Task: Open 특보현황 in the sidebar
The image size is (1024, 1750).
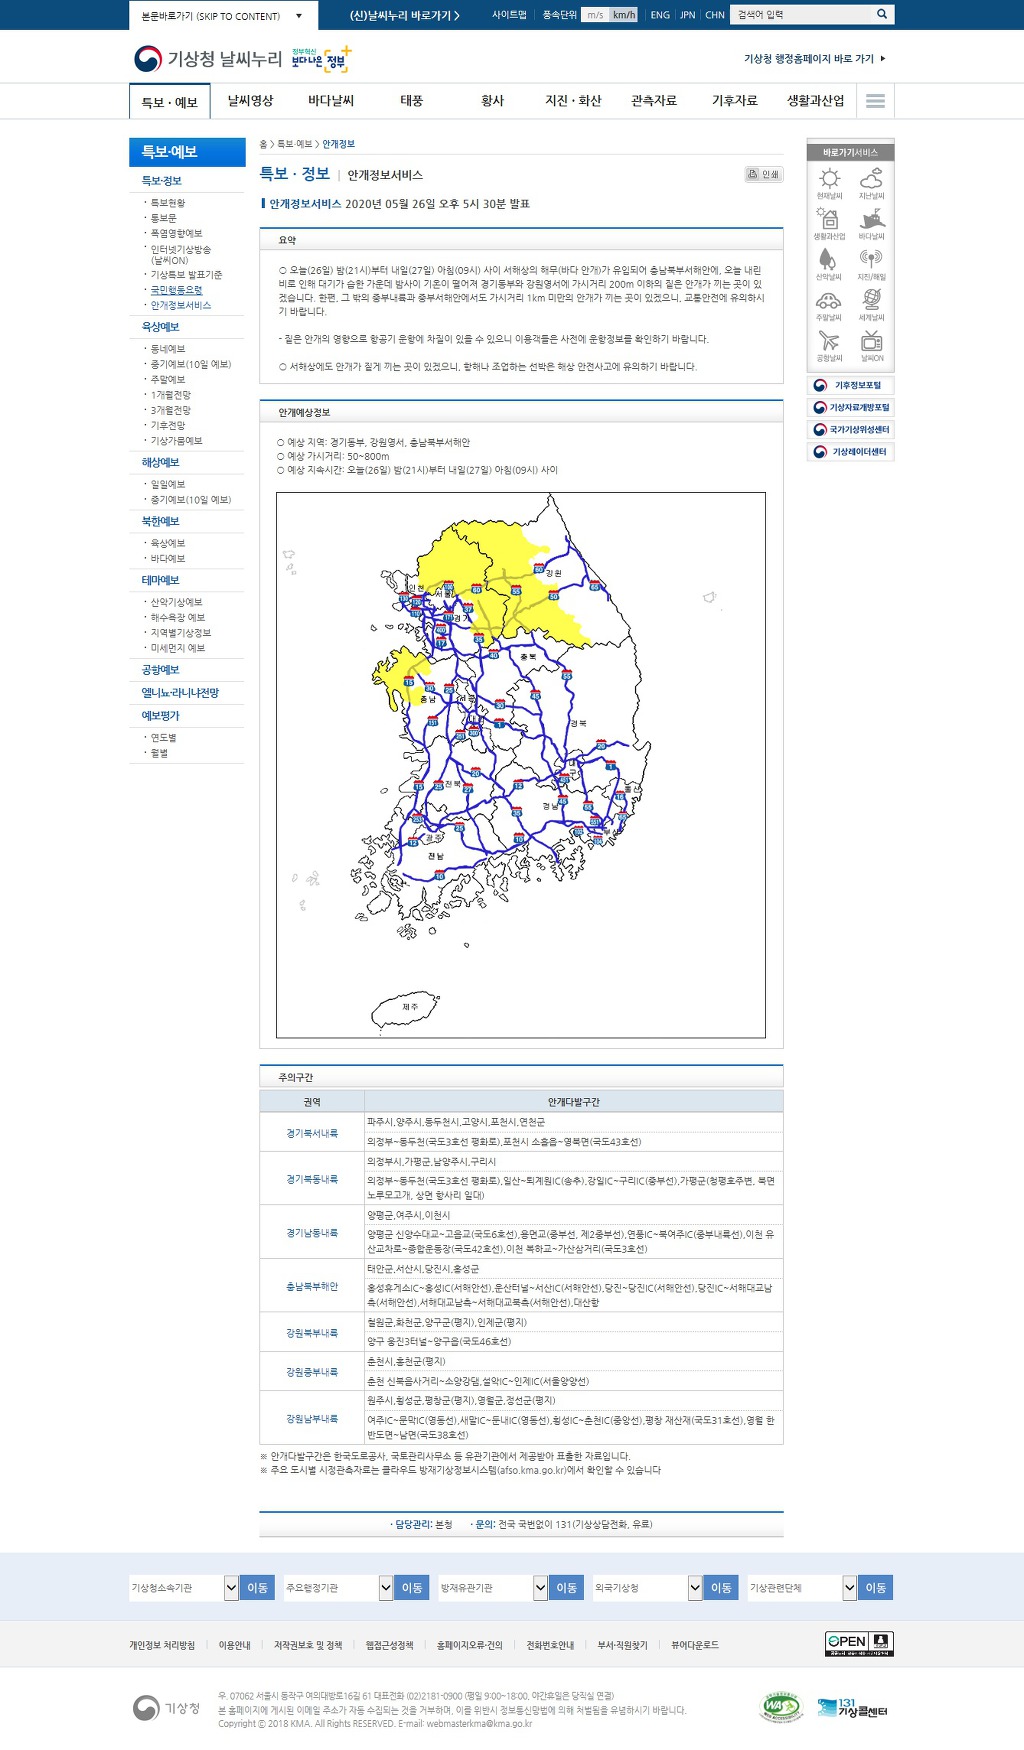Action: (x=168, y=203)
